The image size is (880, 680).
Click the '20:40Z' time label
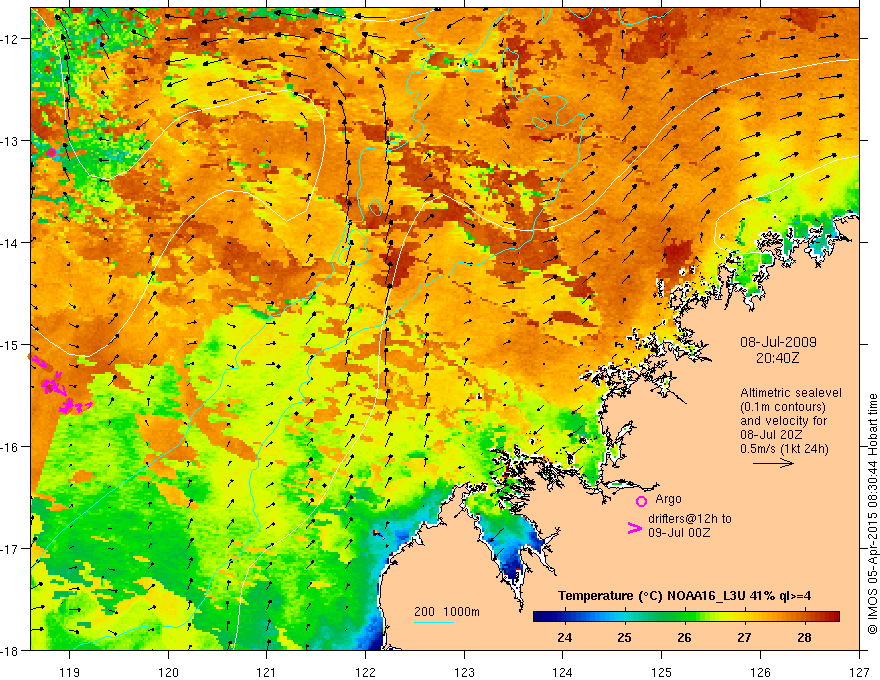pos(777,357)
